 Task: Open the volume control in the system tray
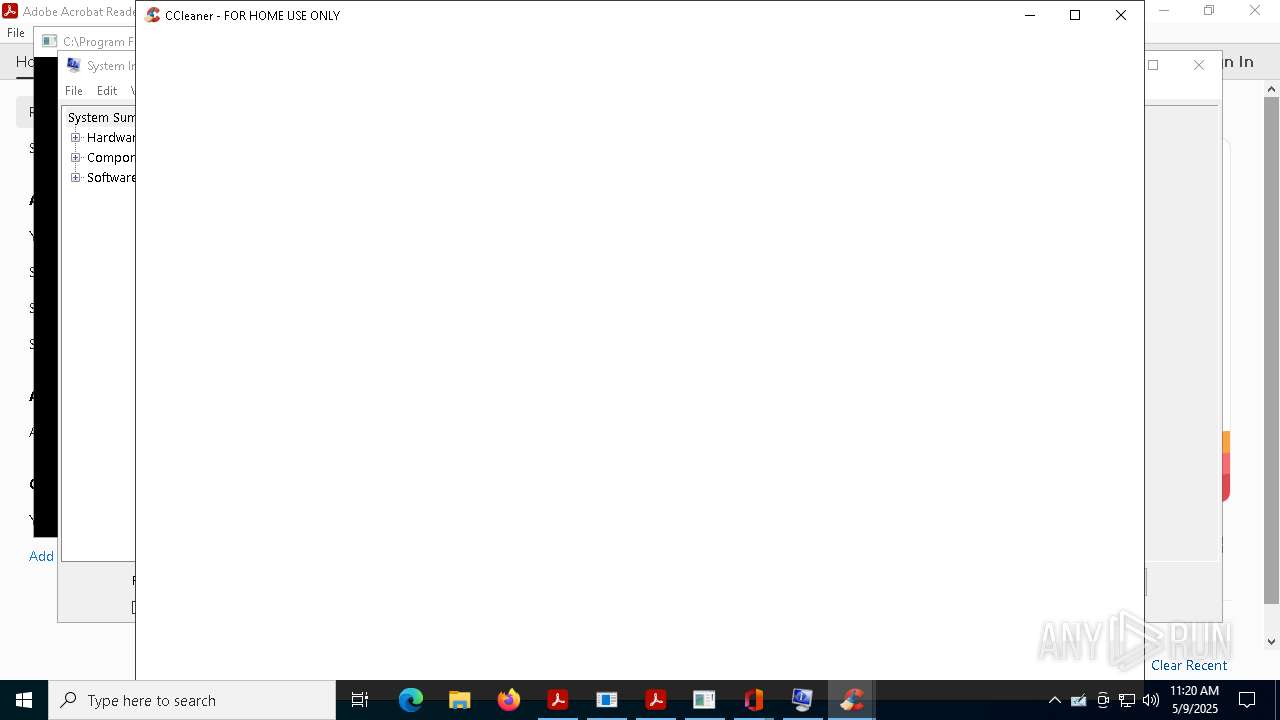click(x=1151, y=700)
